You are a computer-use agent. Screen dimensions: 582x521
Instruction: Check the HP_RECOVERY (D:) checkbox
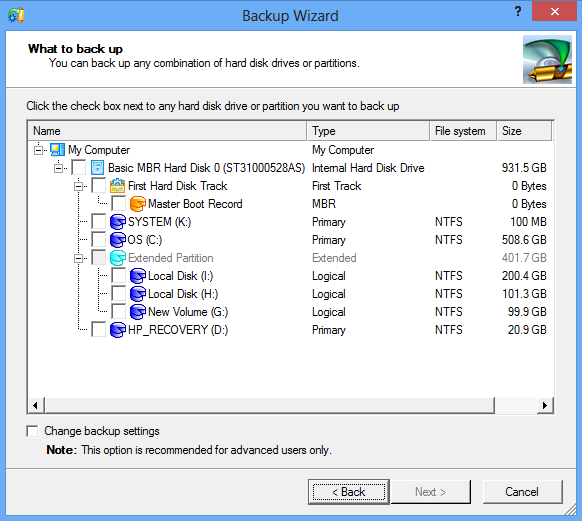pyautogui.click(x=99, y=330)
